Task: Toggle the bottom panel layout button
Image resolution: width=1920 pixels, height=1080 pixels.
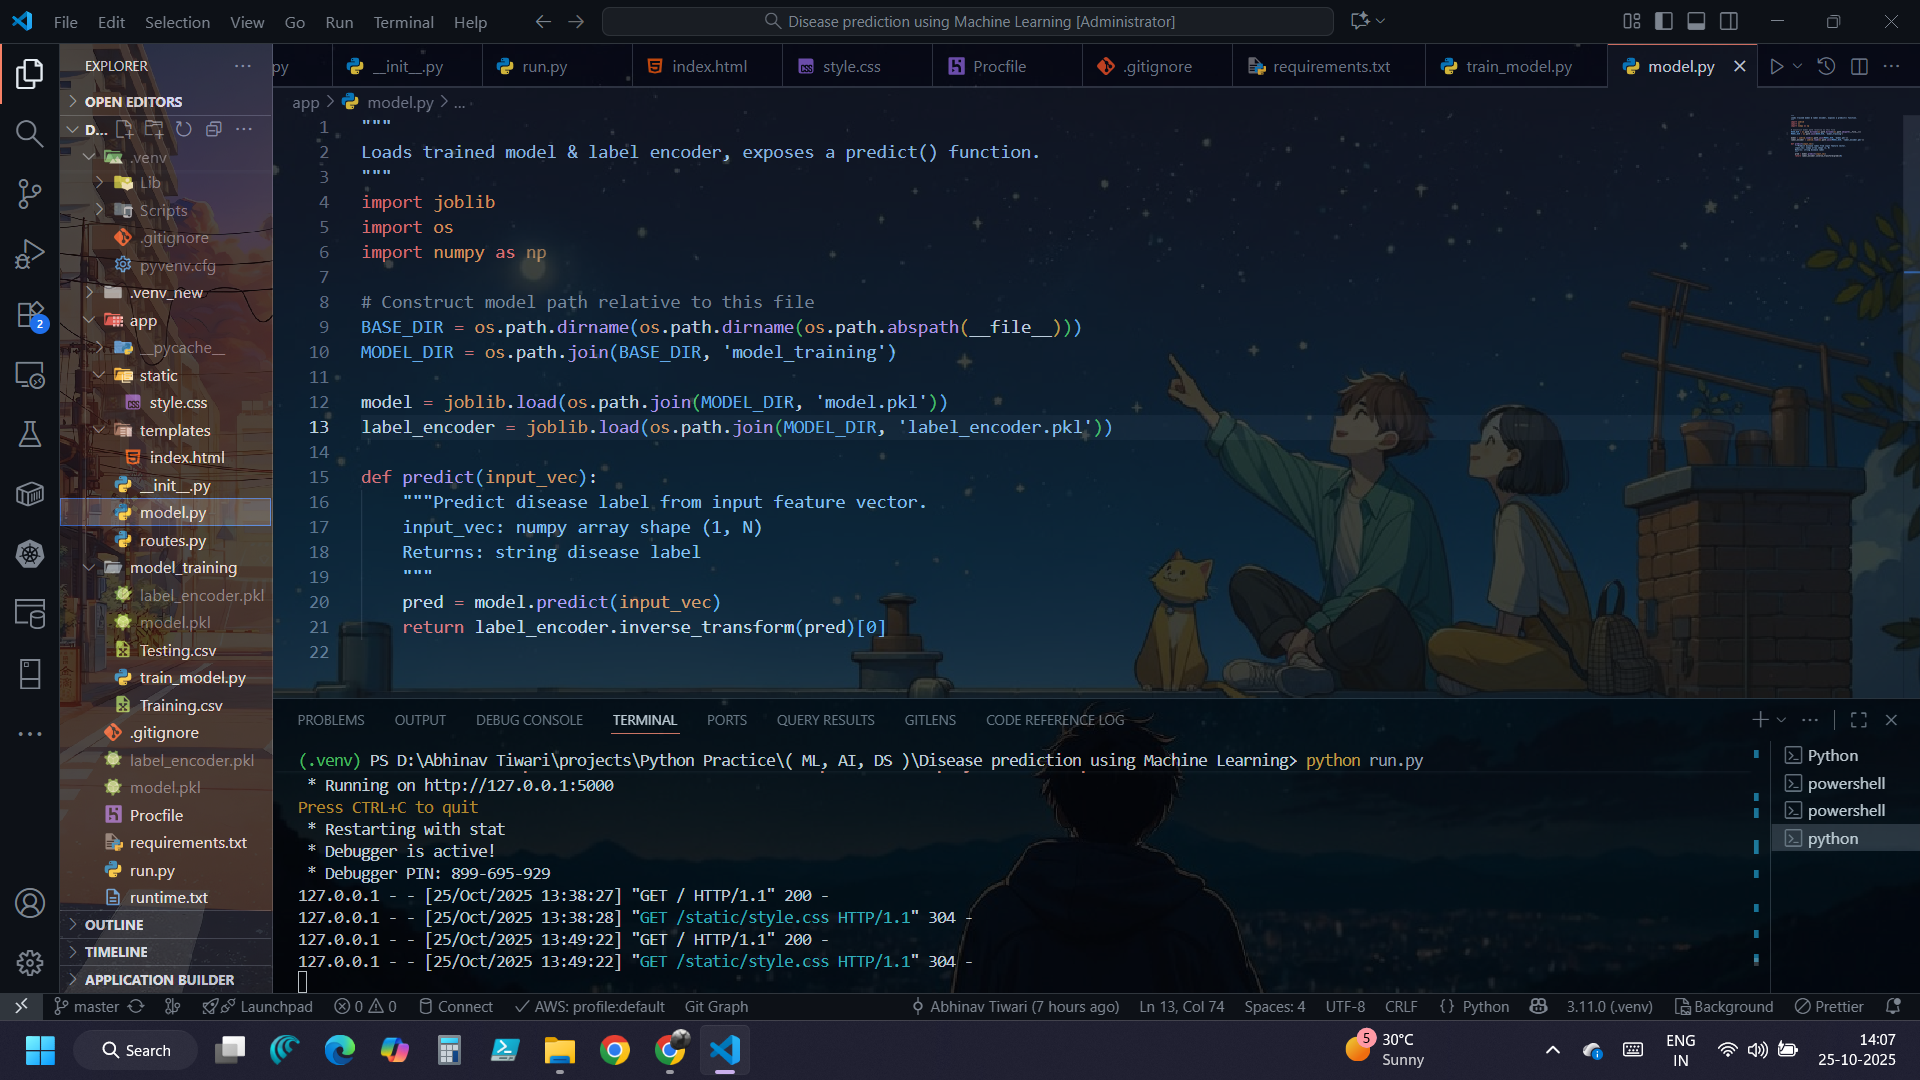Action: coord(1696,21)
